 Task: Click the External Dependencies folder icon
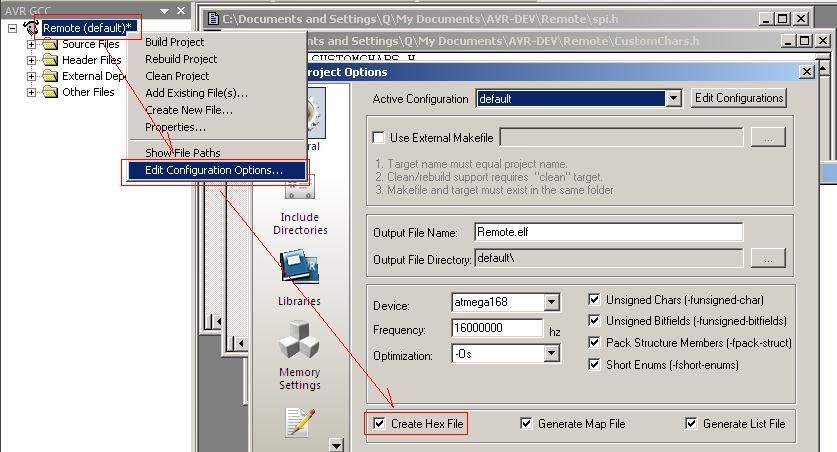[x=50, y=76]
